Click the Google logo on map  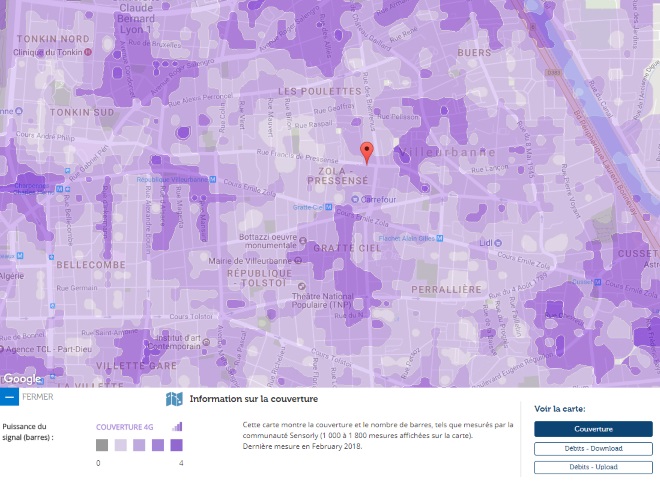21,379
